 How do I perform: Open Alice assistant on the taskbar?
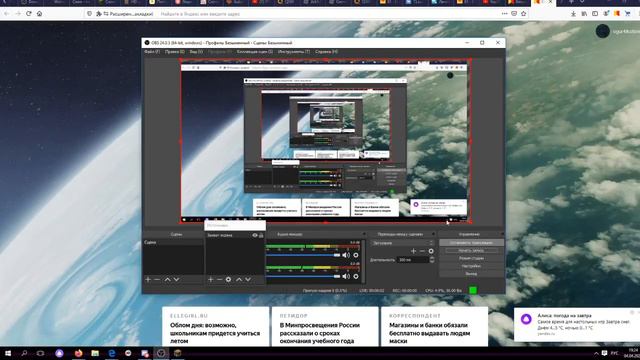(x=60, y=353)
